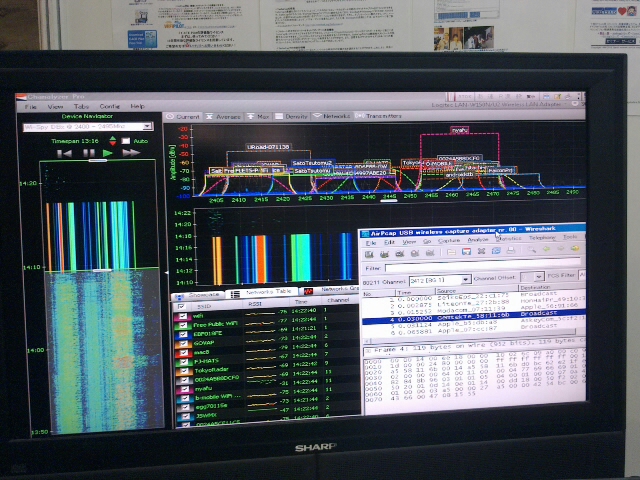Click Wireshark's start capture toolbar icon
640x480 pixels.
coord(400,253)
